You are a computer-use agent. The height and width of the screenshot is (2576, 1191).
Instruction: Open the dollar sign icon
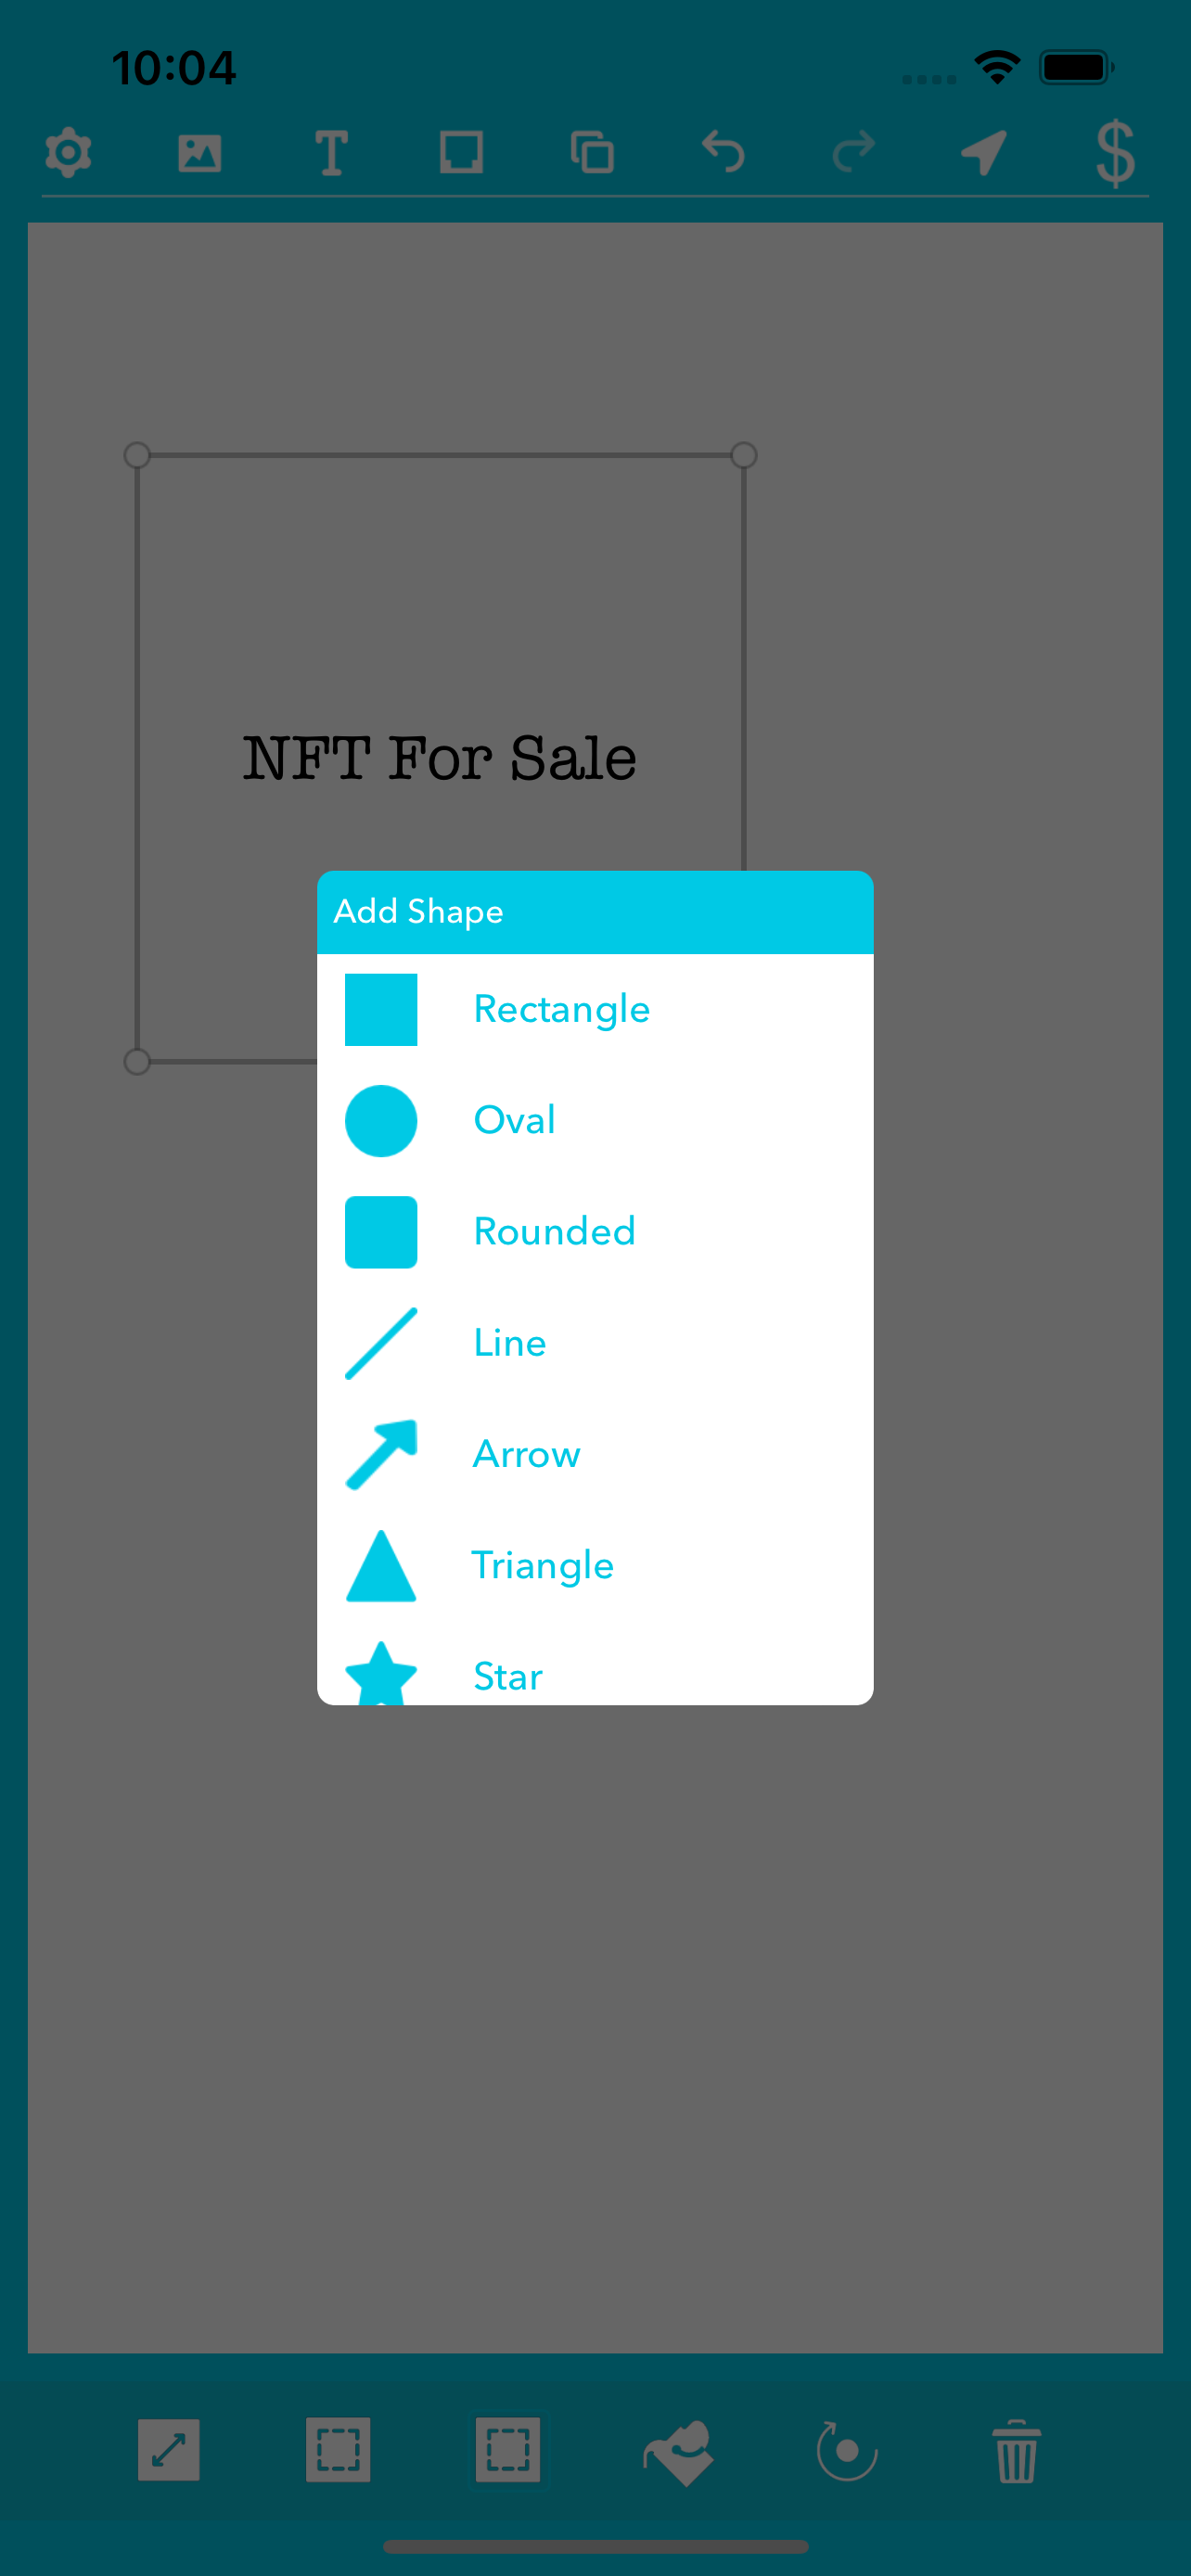(1115, 153)
